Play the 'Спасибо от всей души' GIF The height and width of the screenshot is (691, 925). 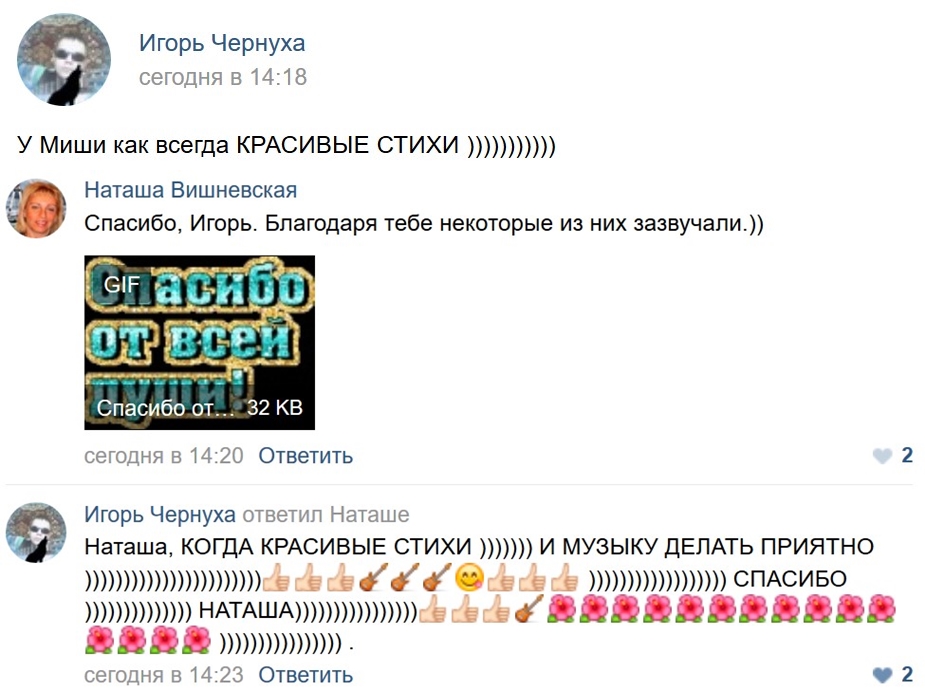point(199,342)
